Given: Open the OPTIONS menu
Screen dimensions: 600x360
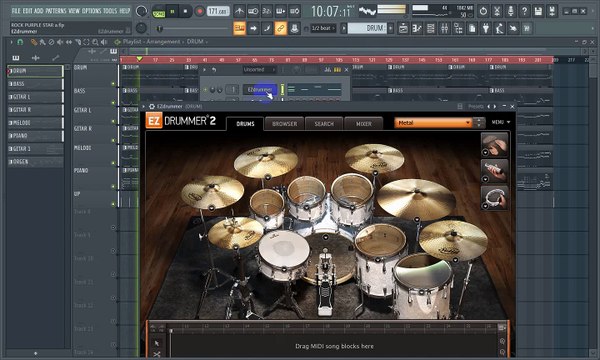Looking at the screenshot, I should (x=92, y=11).
